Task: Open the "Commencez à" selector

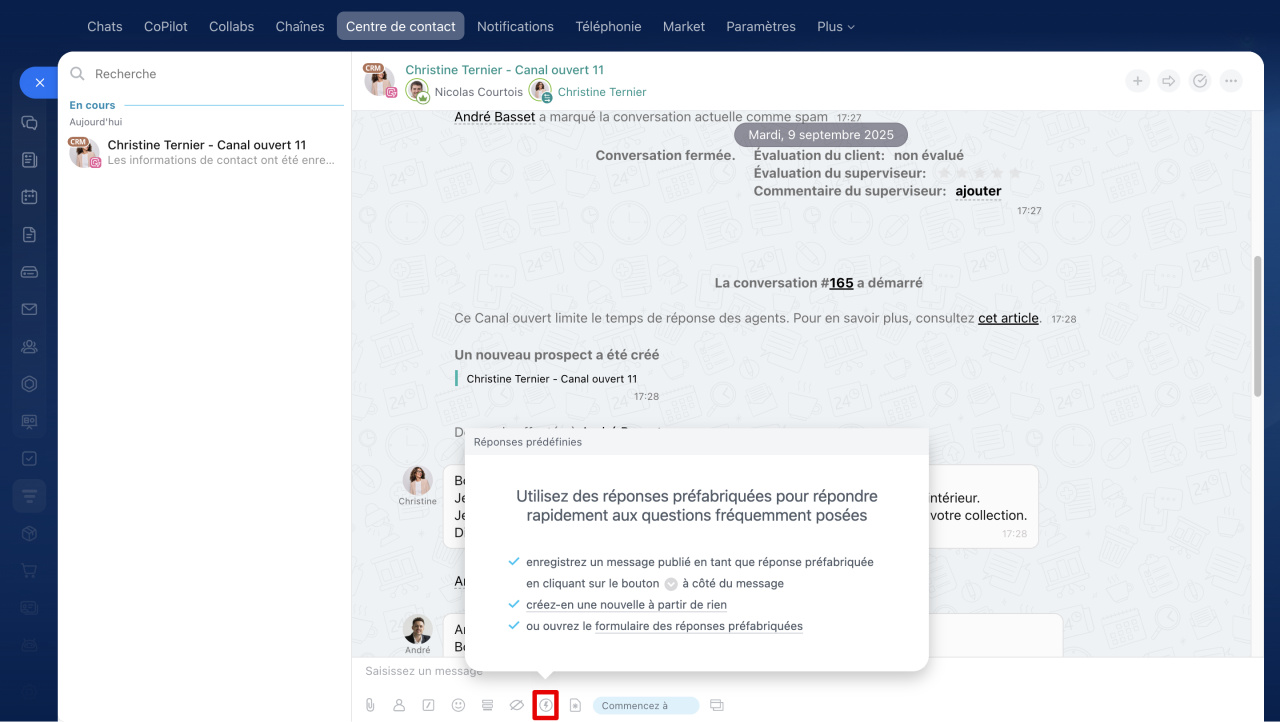Action: [x=645, y=706]
